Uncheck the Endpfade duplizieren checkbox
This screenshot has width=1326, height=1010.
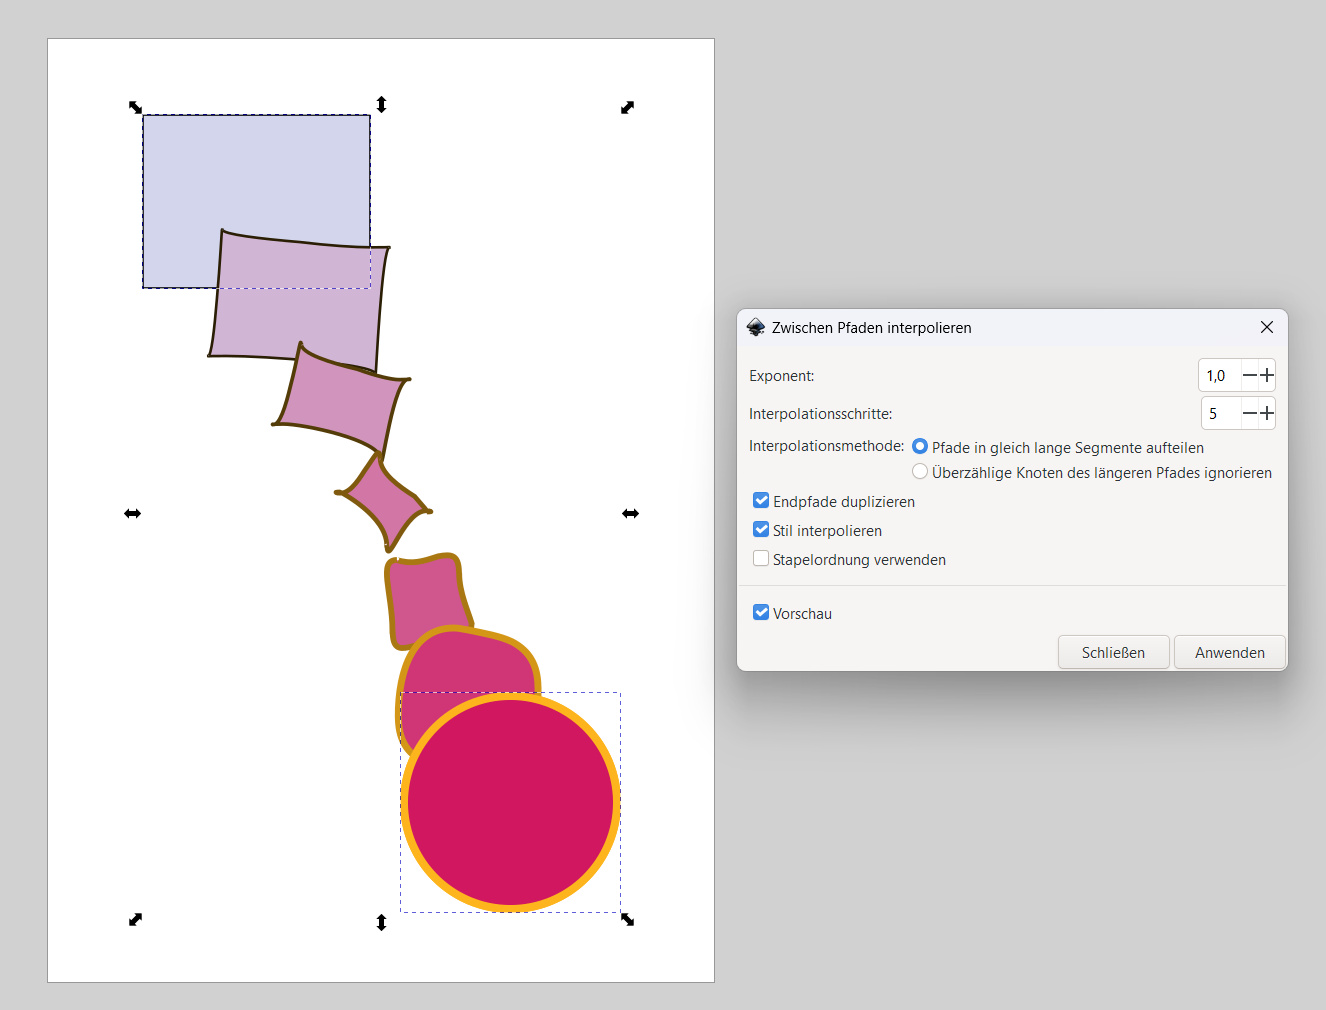[761, 501]
